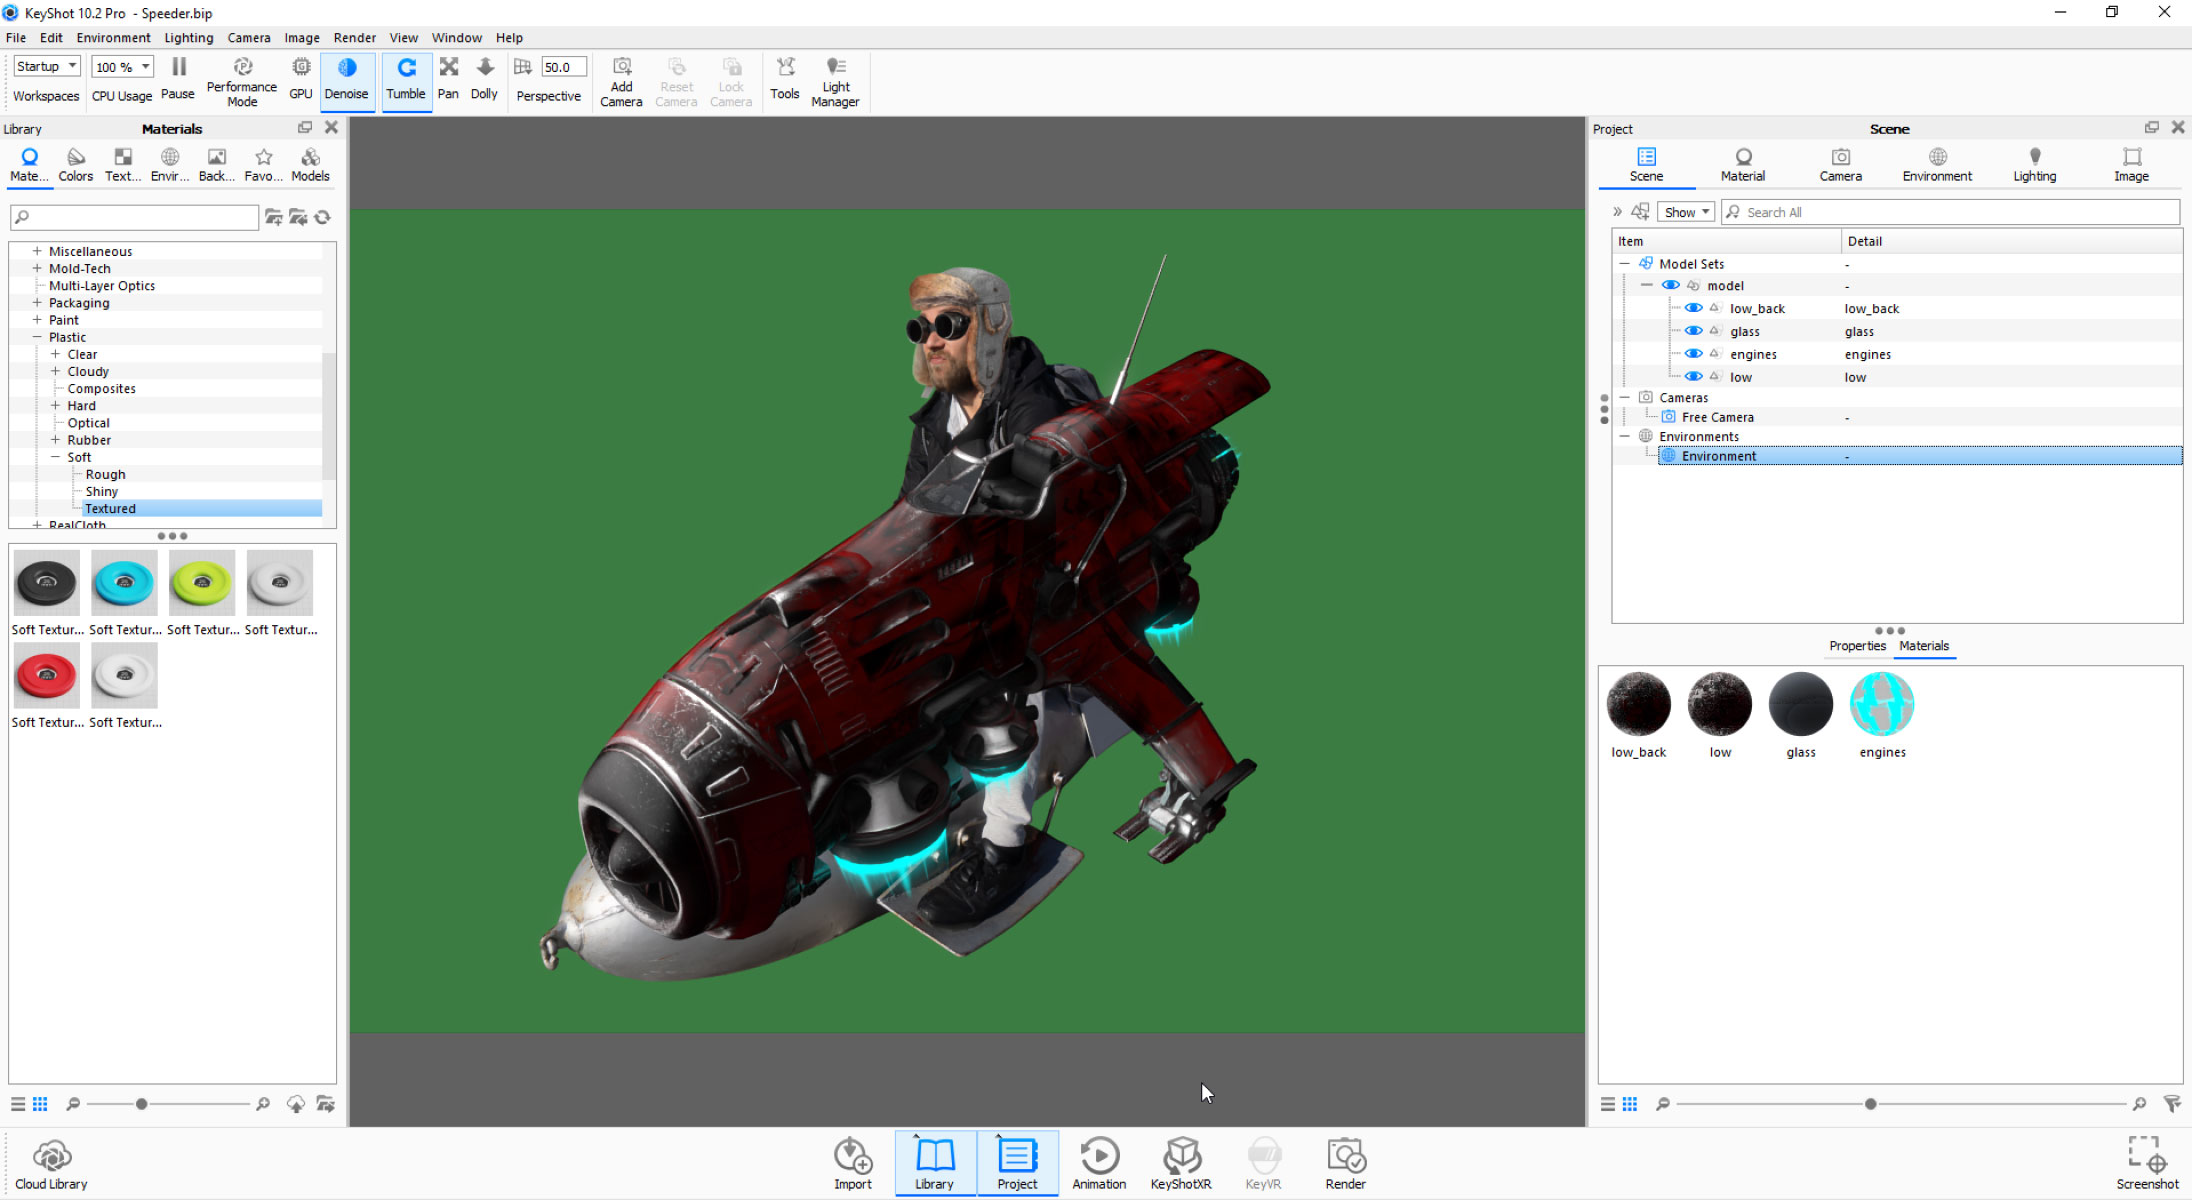
Task: Click the Import button
Action: click(853, 1163)
